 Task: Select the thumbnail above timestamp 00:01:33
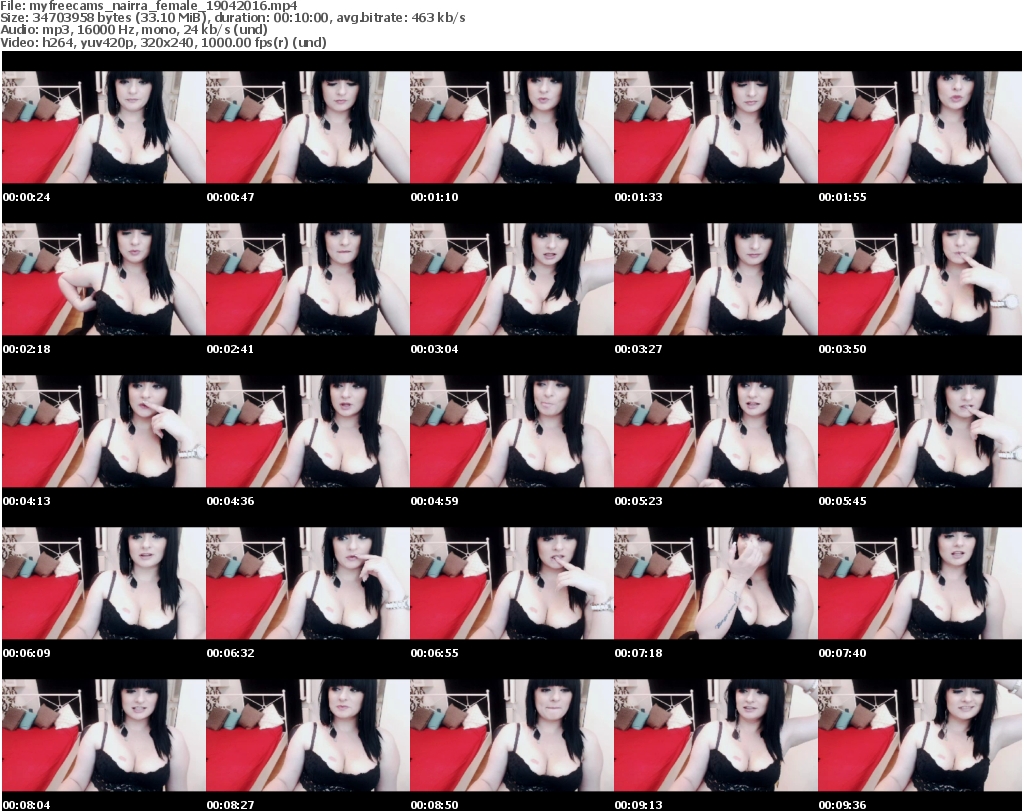pyautogui.click(x=716, y=127)
